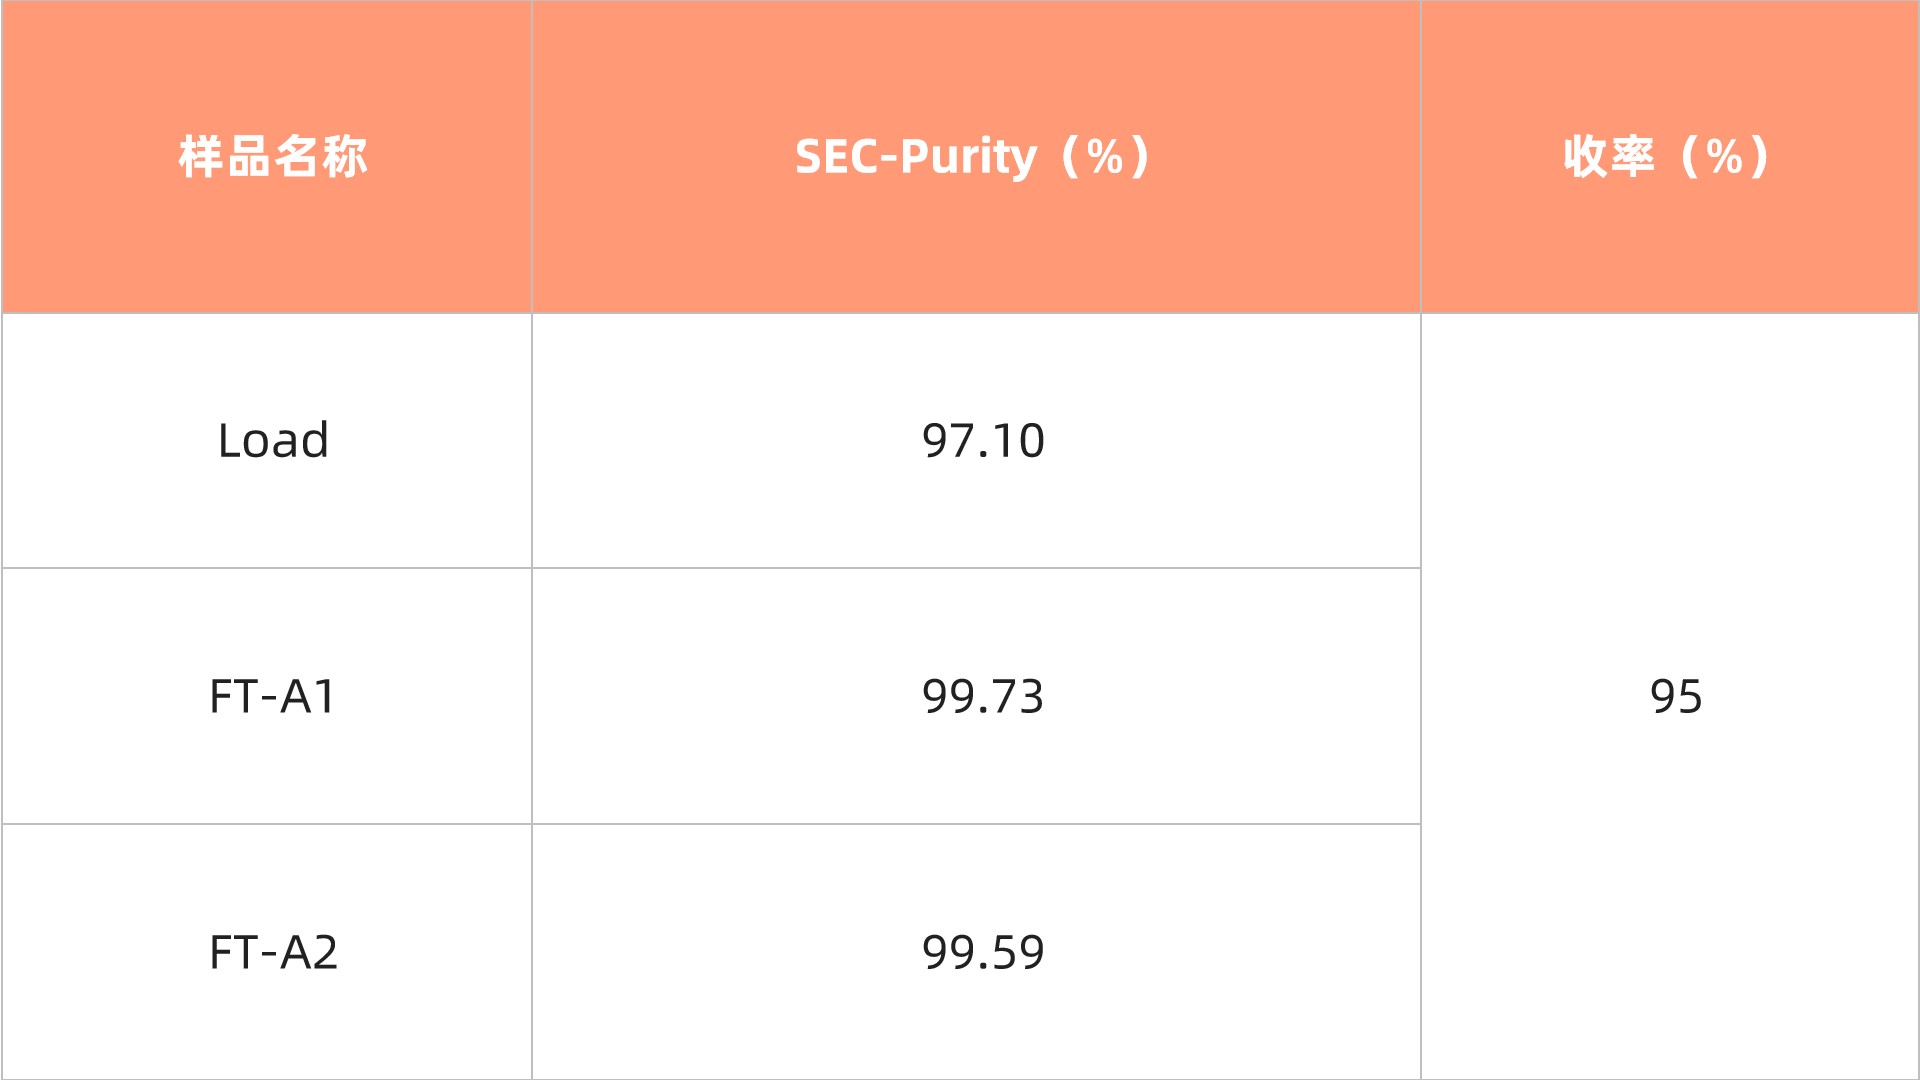1920x1080 pixels.
Task: Click the 样品名称 header text
Action: 273,157
